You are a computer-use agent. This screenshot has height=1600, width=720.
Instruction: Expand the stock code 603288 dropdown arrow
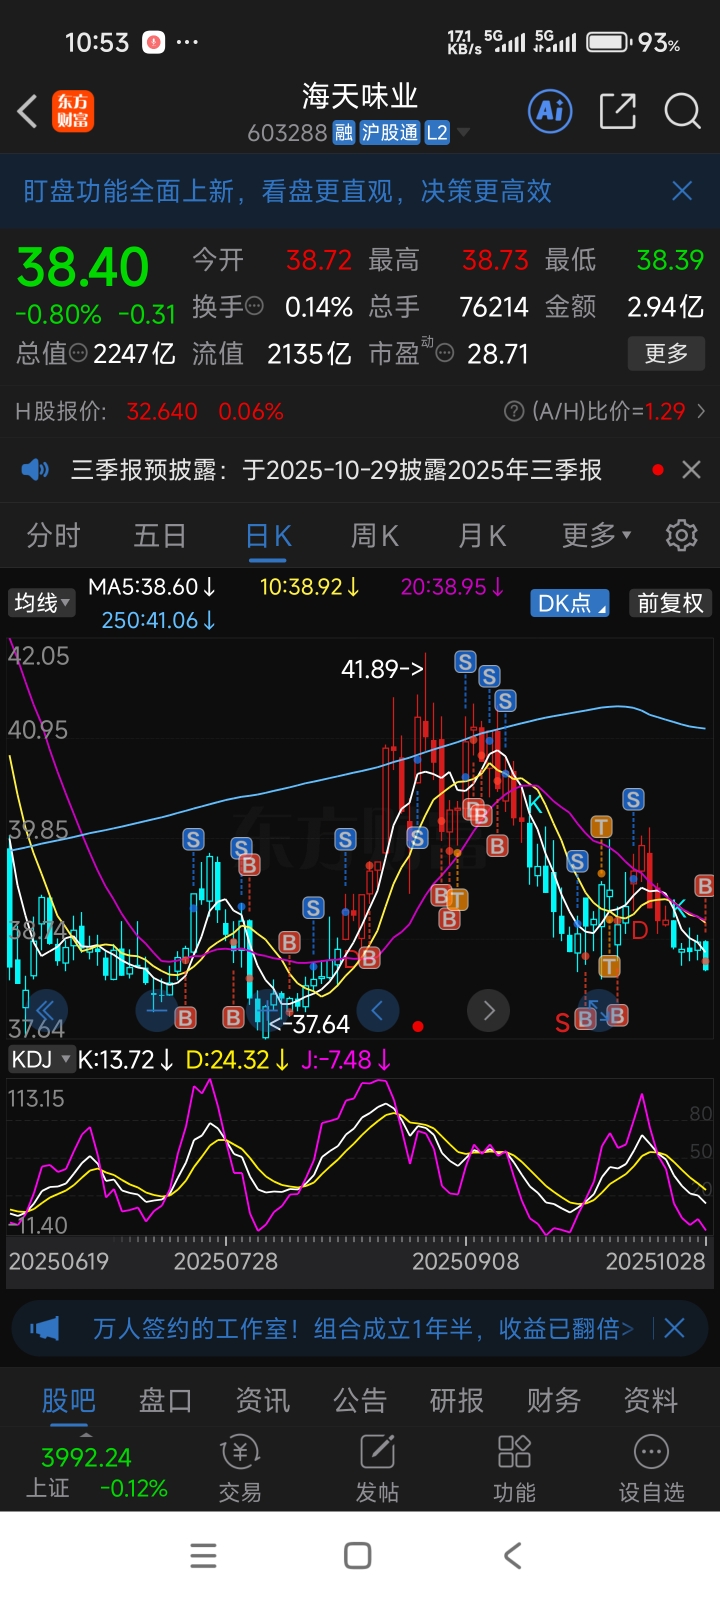(463, 133)
